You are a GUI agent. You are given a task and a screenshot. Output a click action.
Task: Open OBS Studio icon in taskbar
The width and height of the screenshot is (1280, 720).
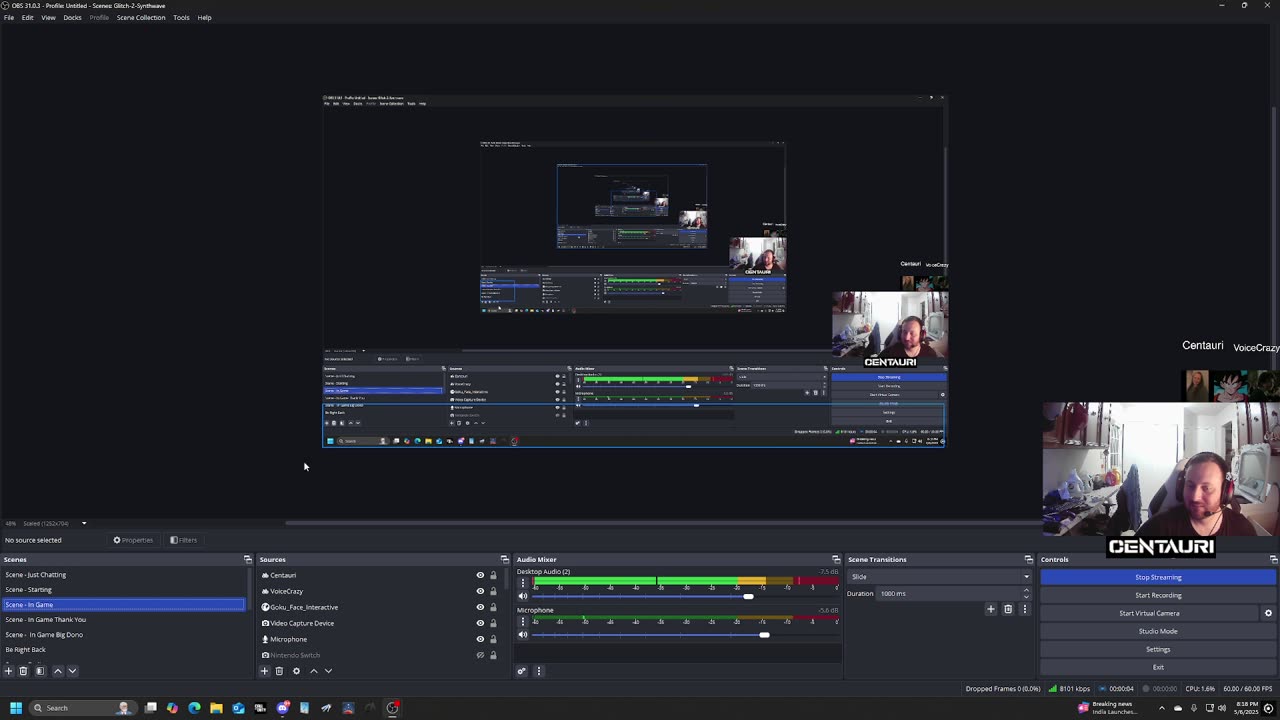point(392,708)
